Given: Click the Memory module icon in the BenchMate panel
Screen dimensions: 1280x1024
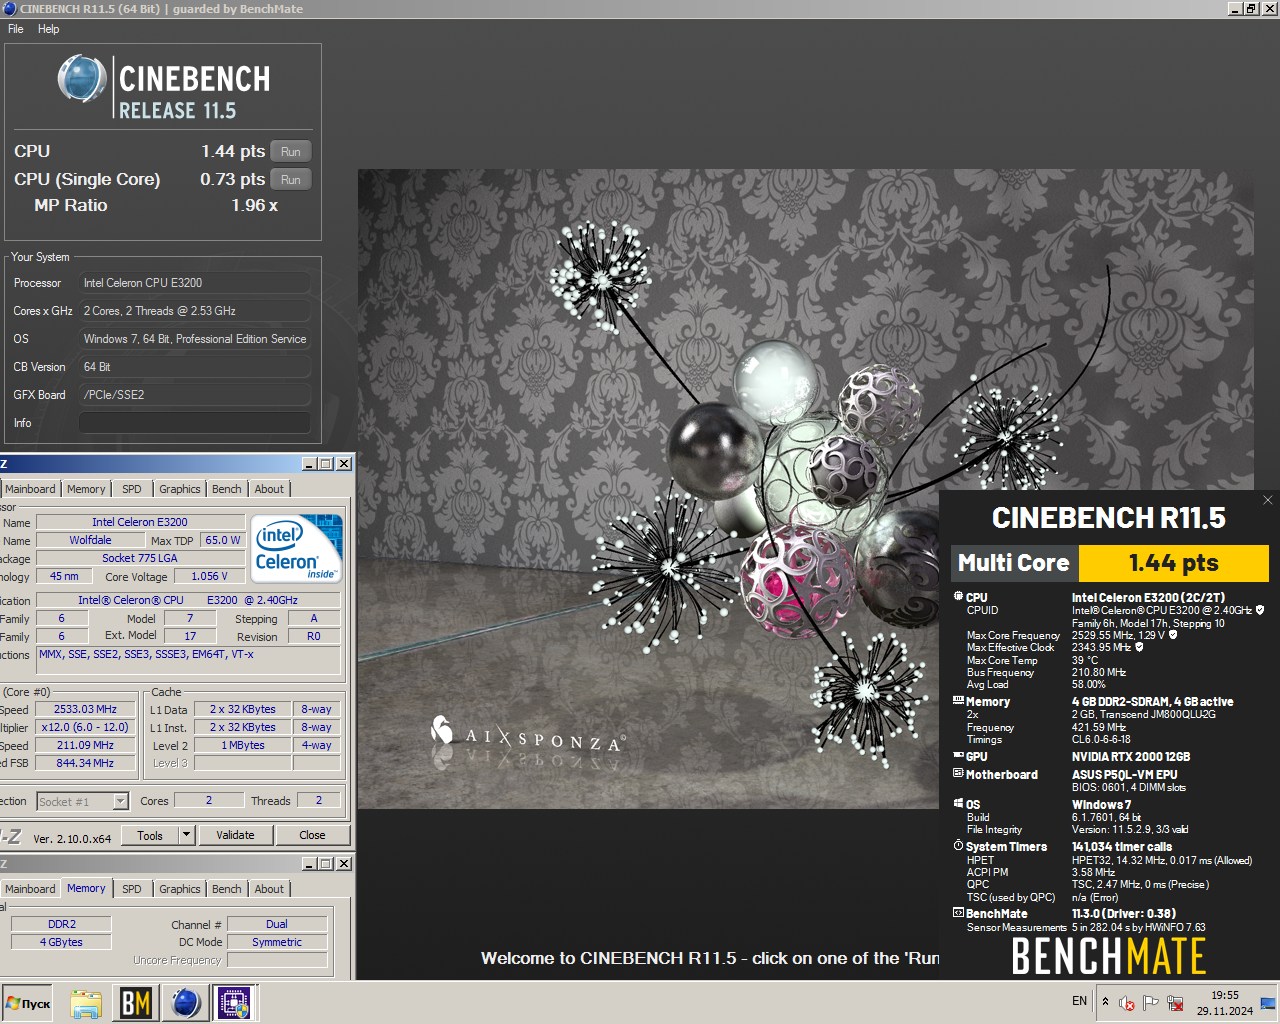Looking at the screenshot, I should 958,701.
